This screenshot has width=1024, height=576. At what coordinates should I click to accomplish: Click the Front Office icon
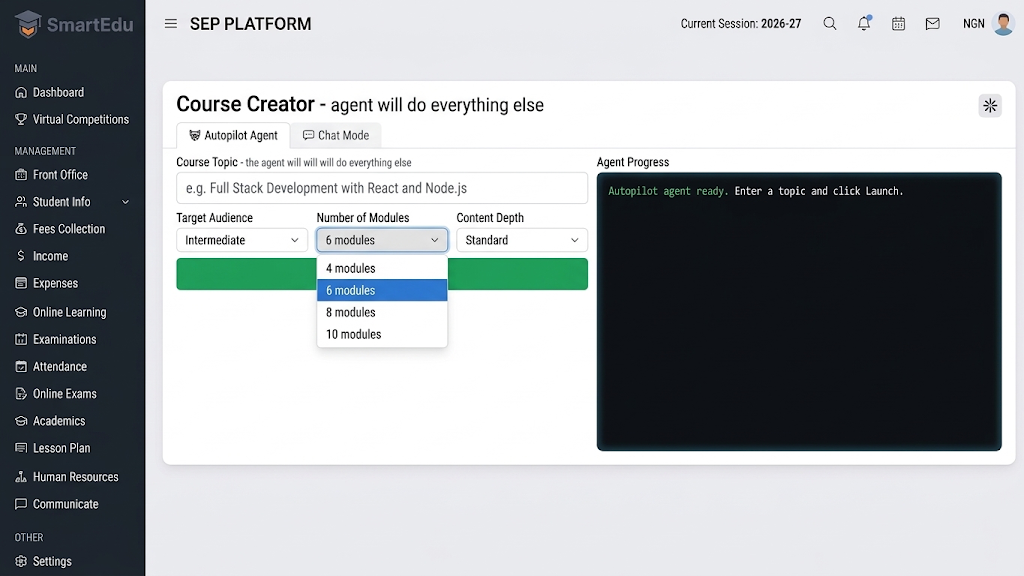coord(21,174)
